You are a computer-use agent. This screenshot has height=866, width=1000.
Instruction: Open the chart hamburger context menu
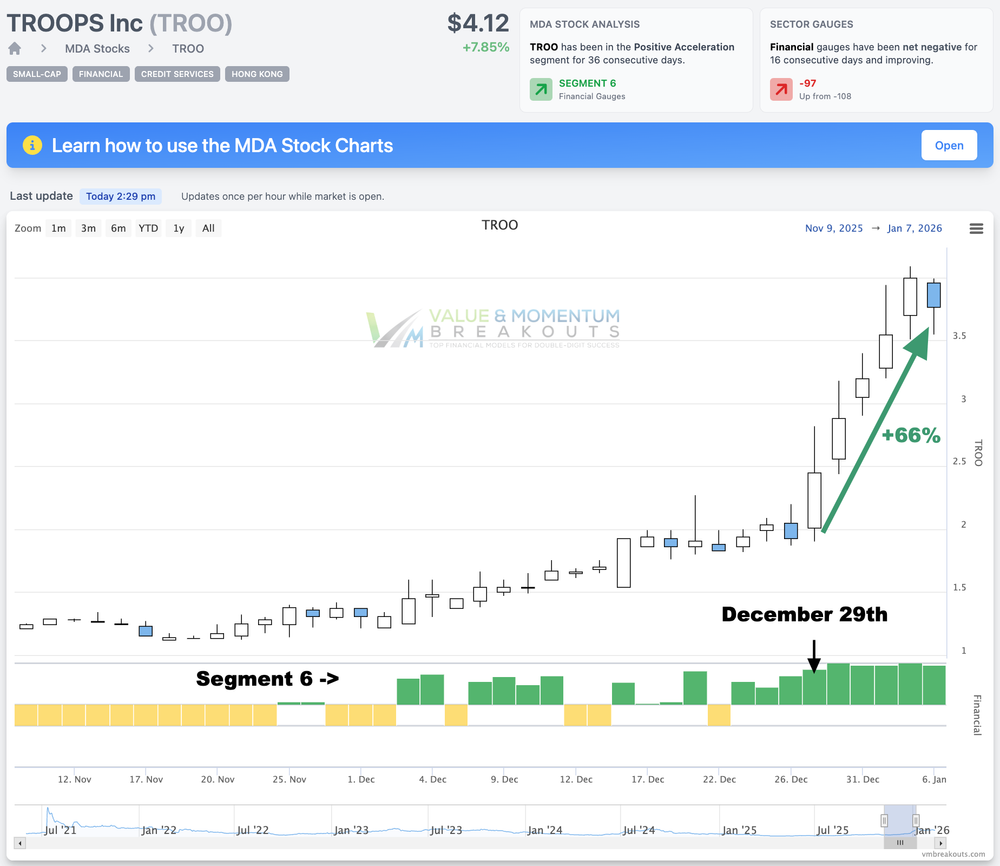coord(976,228)
